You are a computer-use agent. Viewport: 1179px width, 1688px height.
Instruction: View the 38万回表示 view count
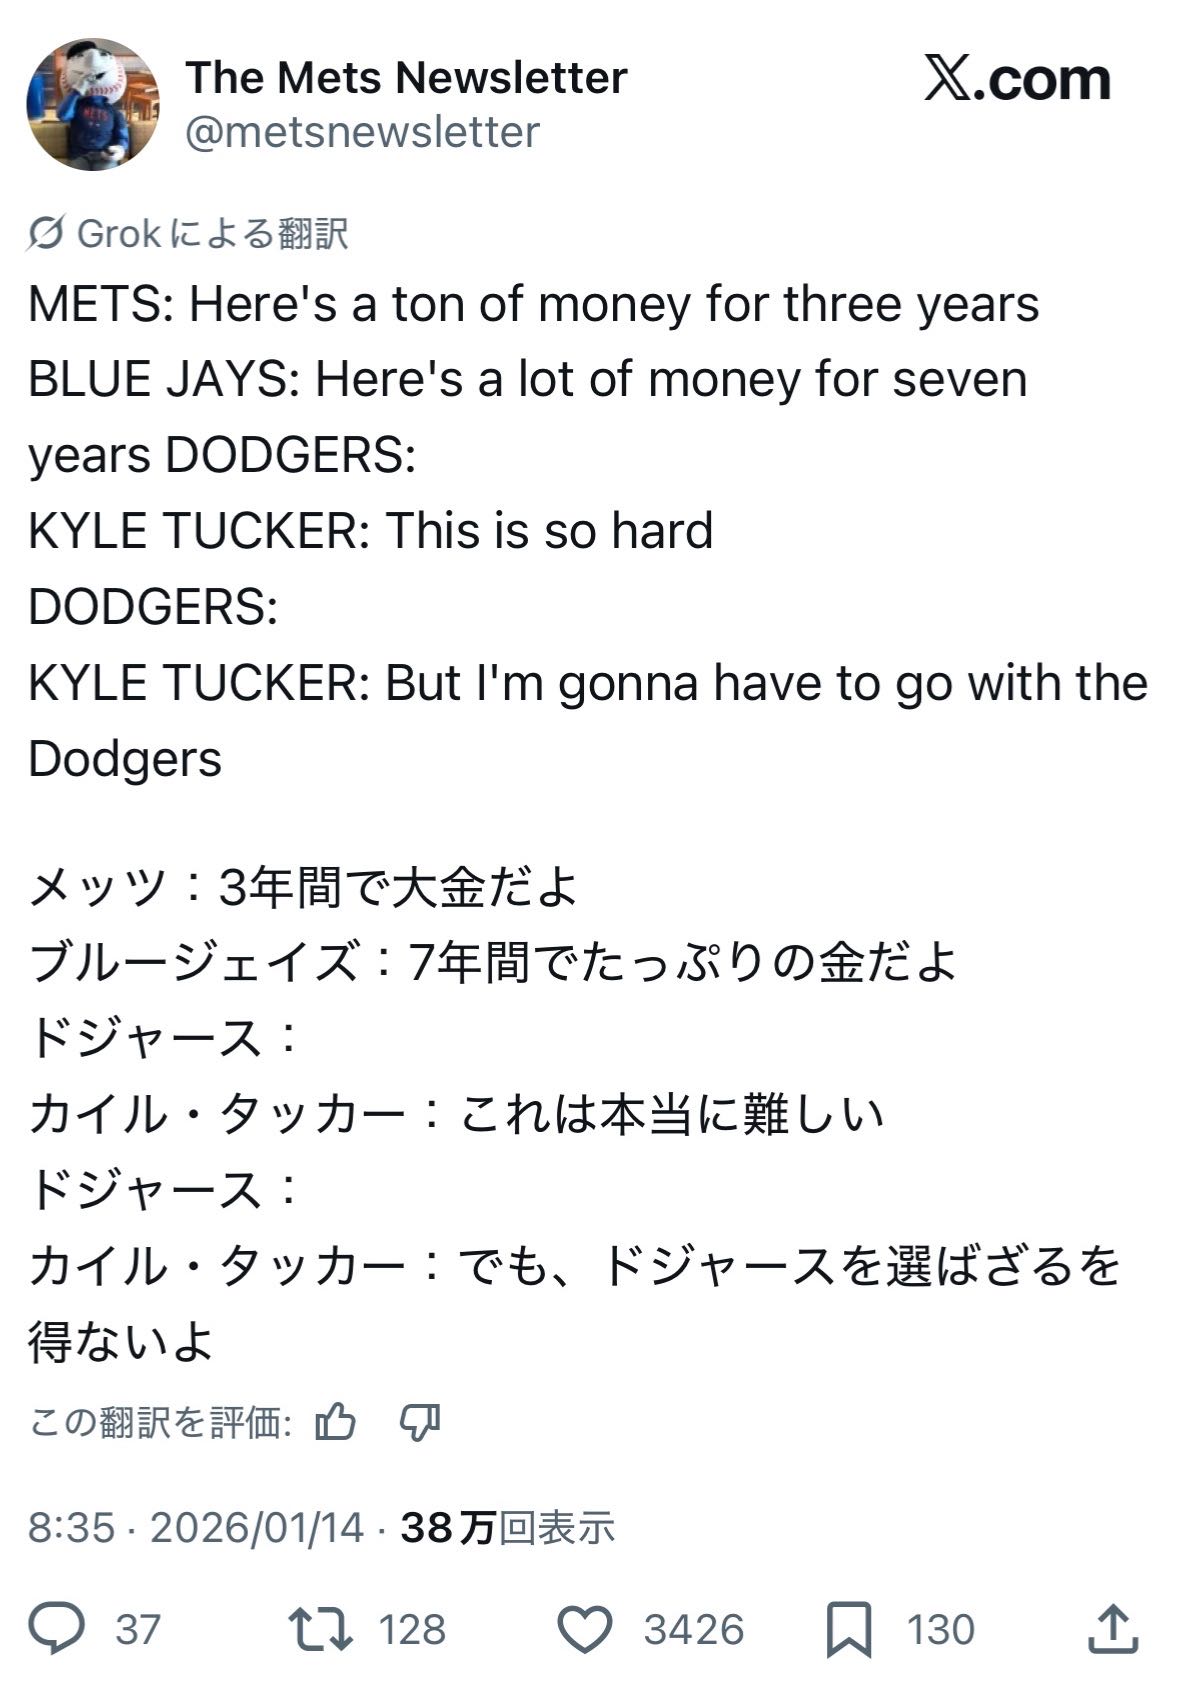point(507,1527)
